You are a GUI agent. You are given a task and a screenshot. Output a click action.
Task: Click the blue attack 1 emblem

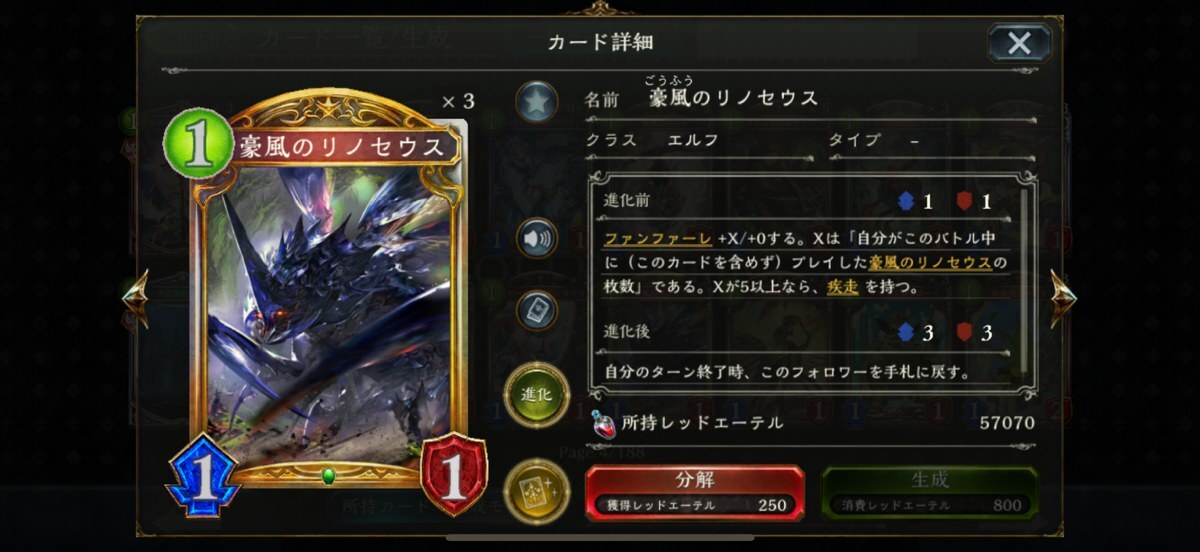201,478
